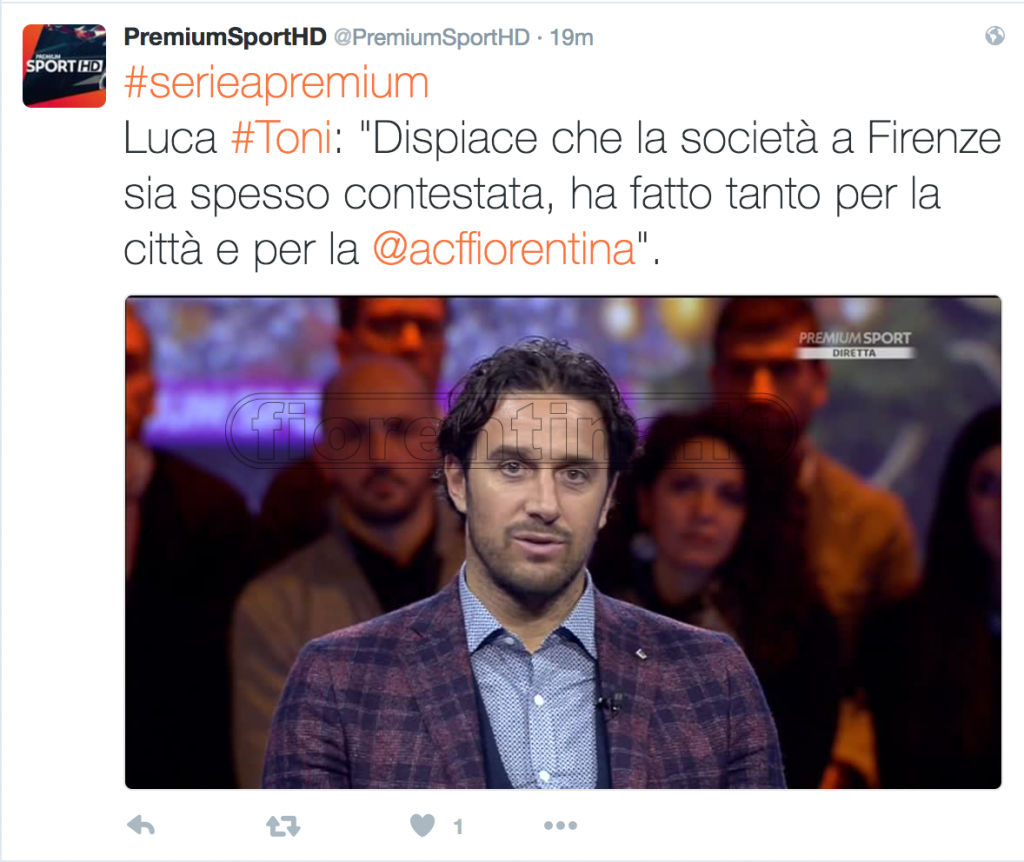Like the tweet with heart icon
This screenshot has width=1024, height=862.
point(422,826)
